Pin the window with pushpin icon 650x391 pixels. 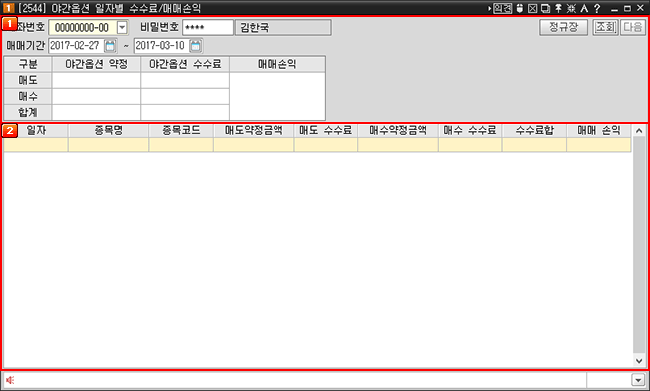[x=558, y=8]
